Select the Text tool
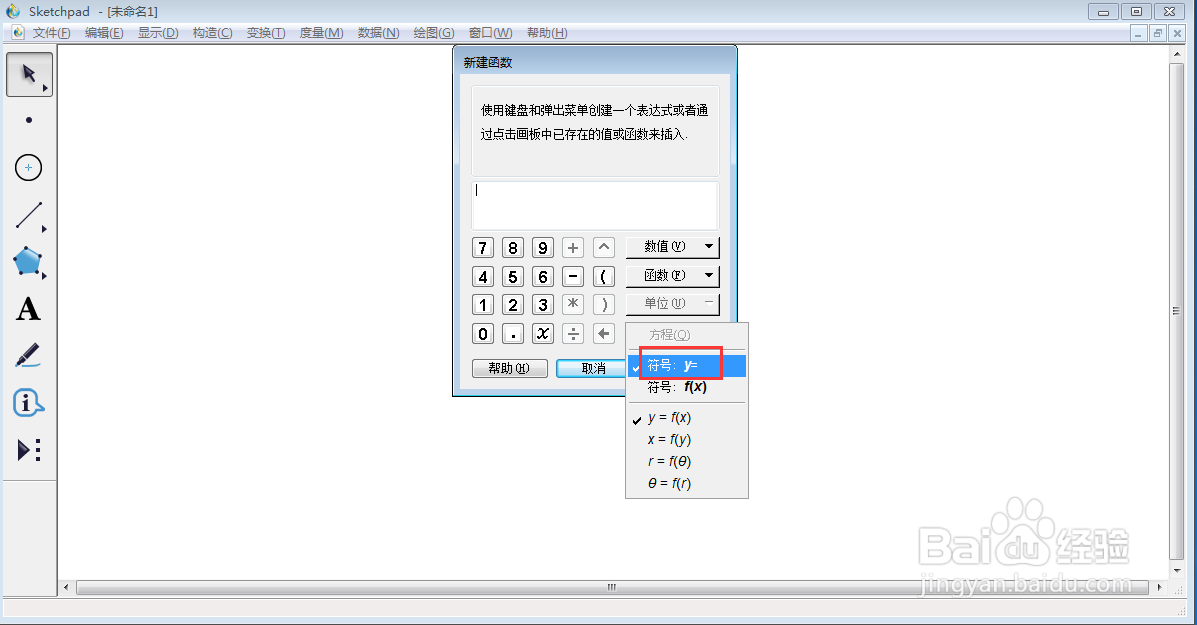Screen dimensions: 1197x625 coord(29,309)
